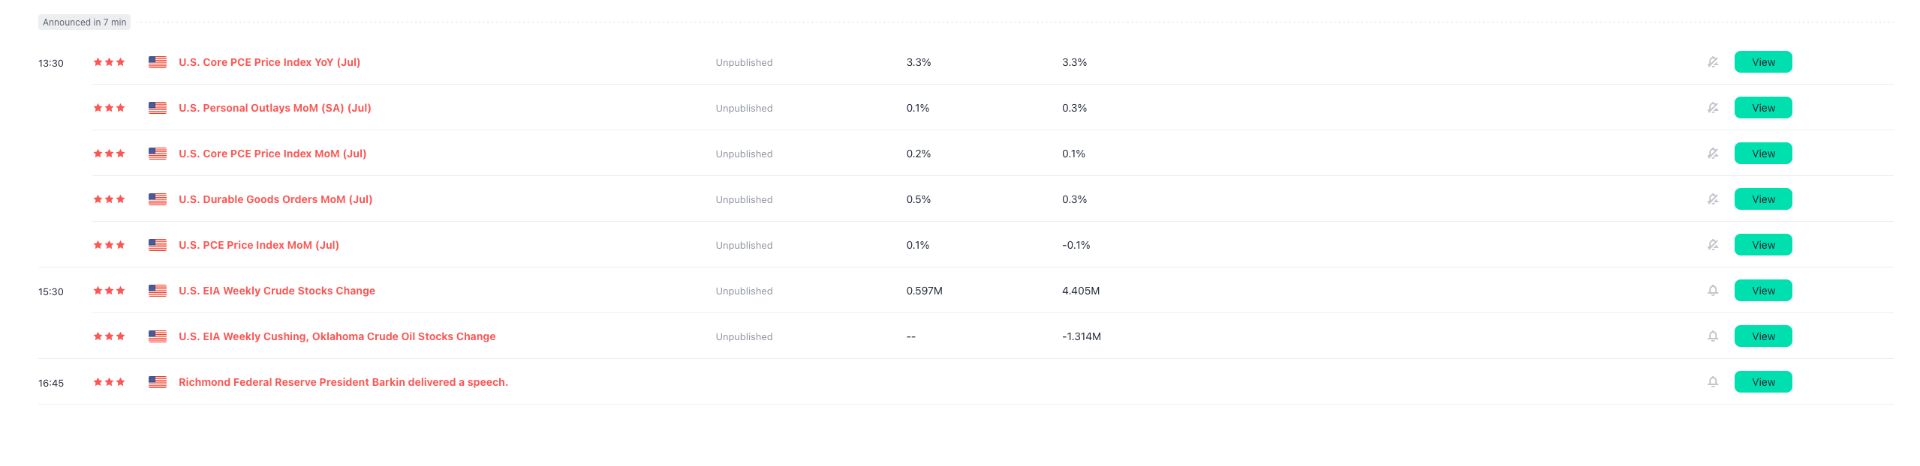Toggle alert bell for Core PCE YoY row
The image size is (1920, 466).
[1712, 62]
